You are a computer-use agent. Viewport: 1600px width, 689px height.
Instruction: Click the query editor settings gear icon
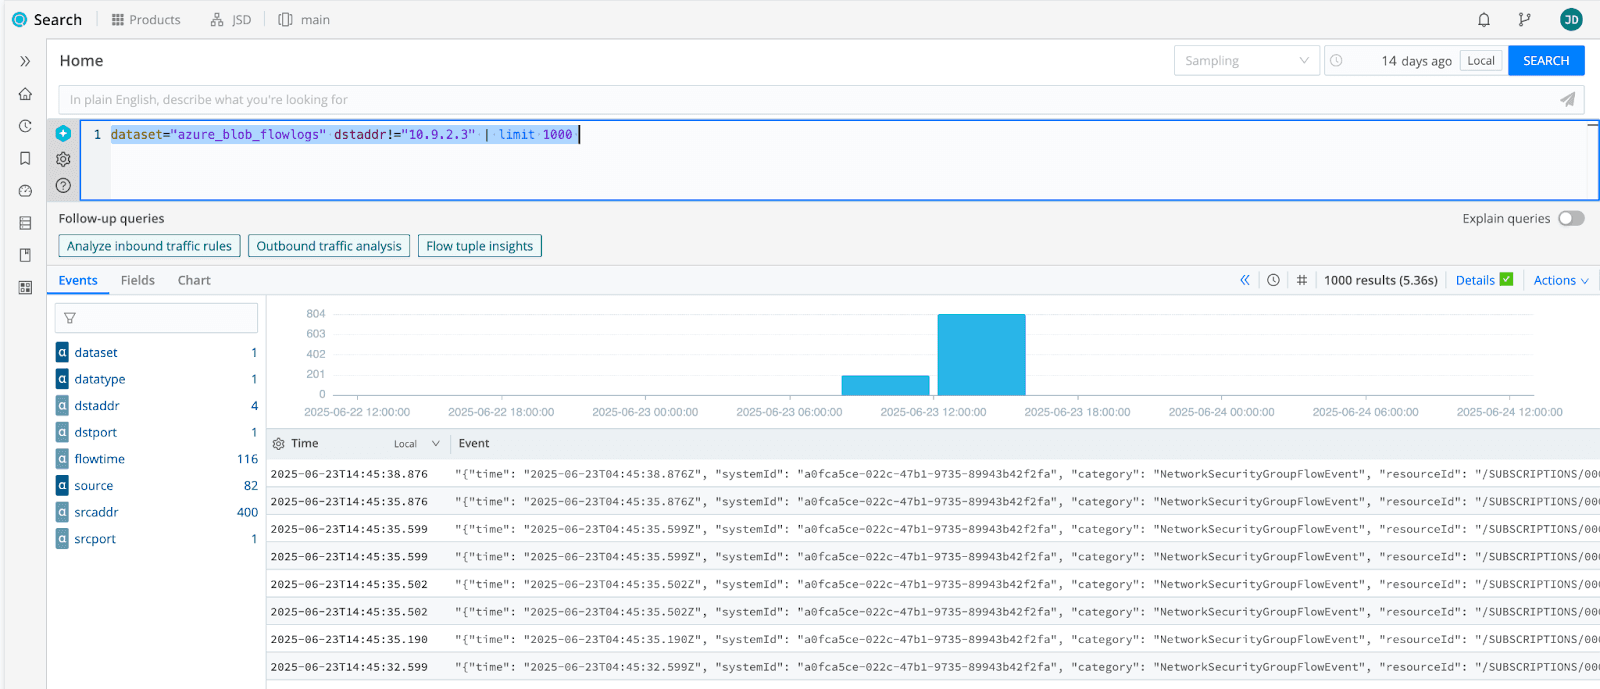point(63,159)
